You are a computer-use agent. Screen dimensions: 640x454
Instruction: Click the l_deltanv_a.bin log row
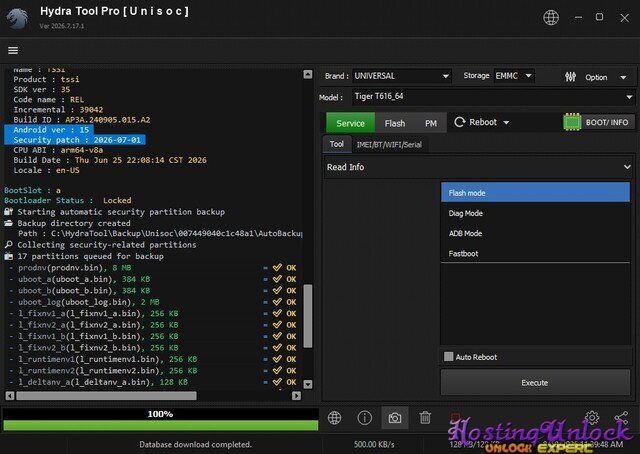(153, 382)
